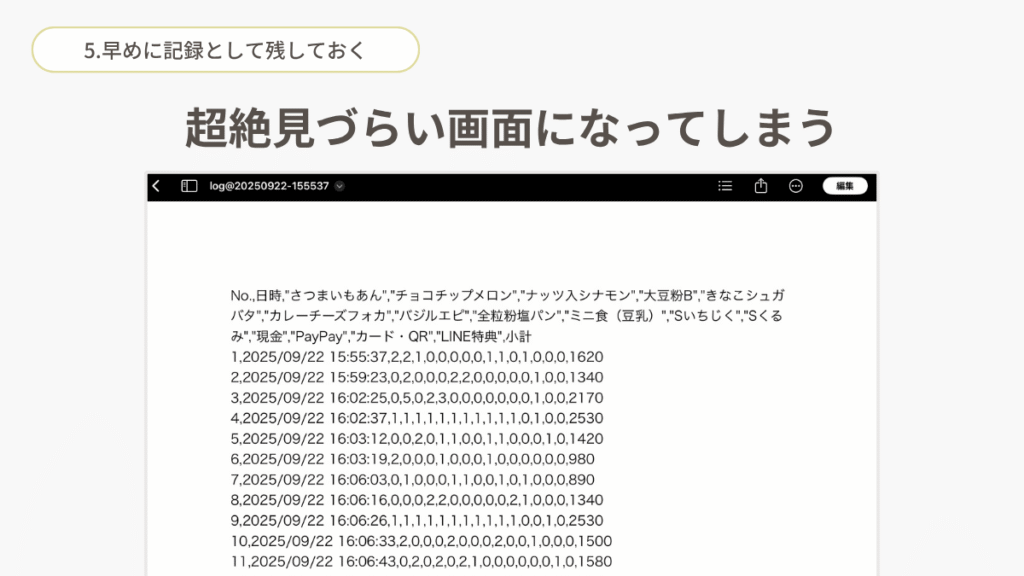Select log row 11 ending in 1580
Viewport: 1024px width, 576px height.
[421, 562]
